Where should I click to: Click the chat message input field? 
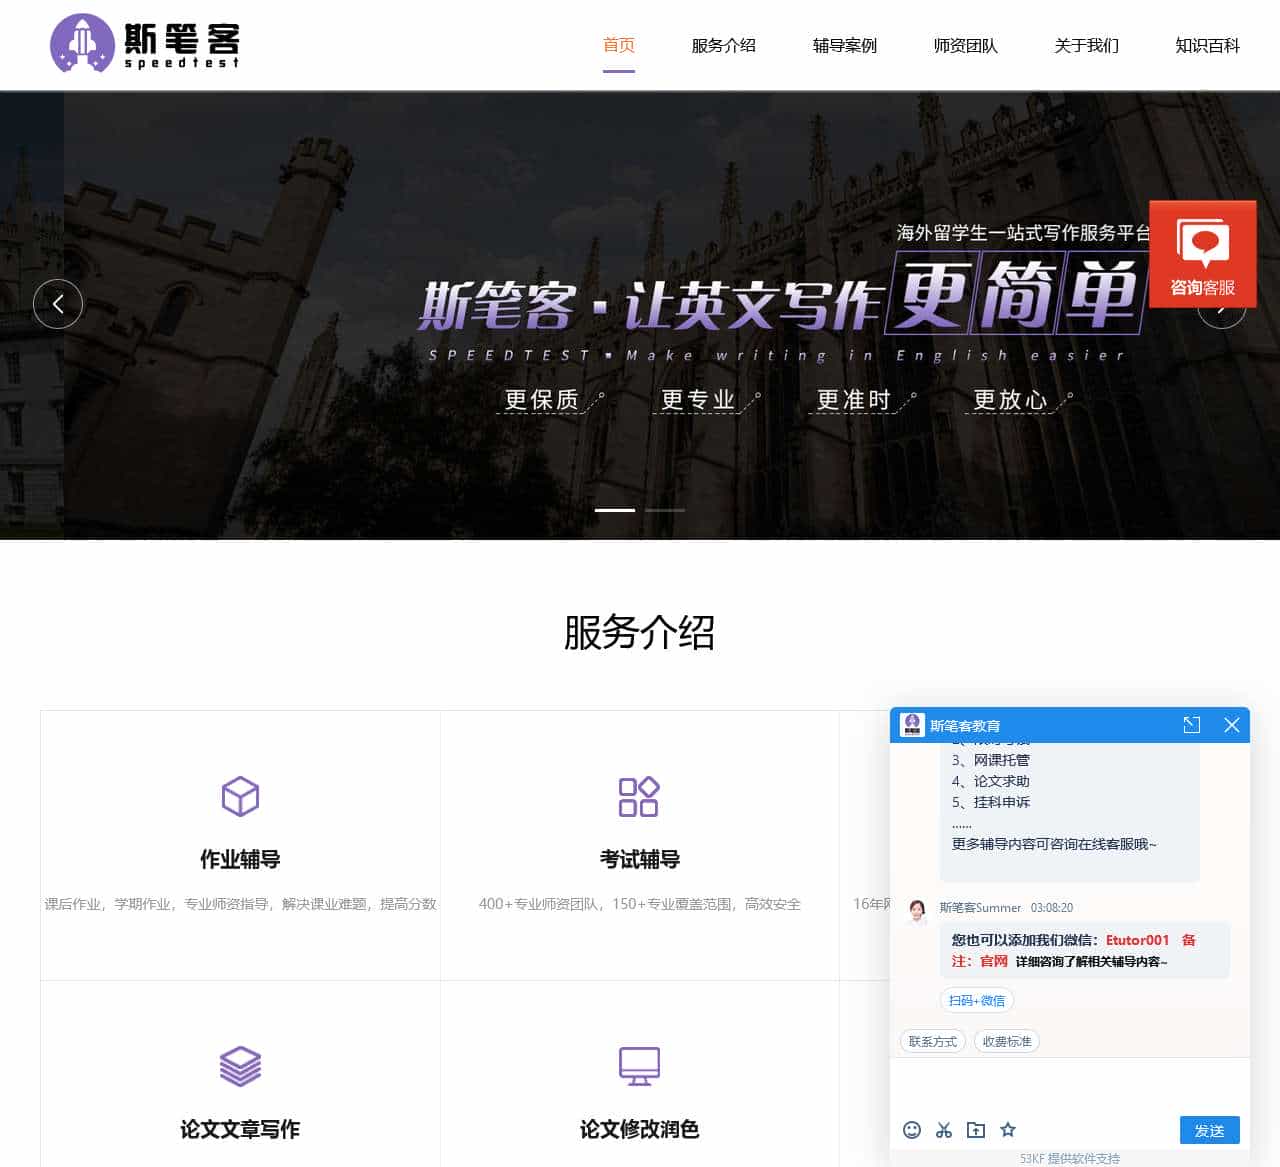pos(1069,1085)
